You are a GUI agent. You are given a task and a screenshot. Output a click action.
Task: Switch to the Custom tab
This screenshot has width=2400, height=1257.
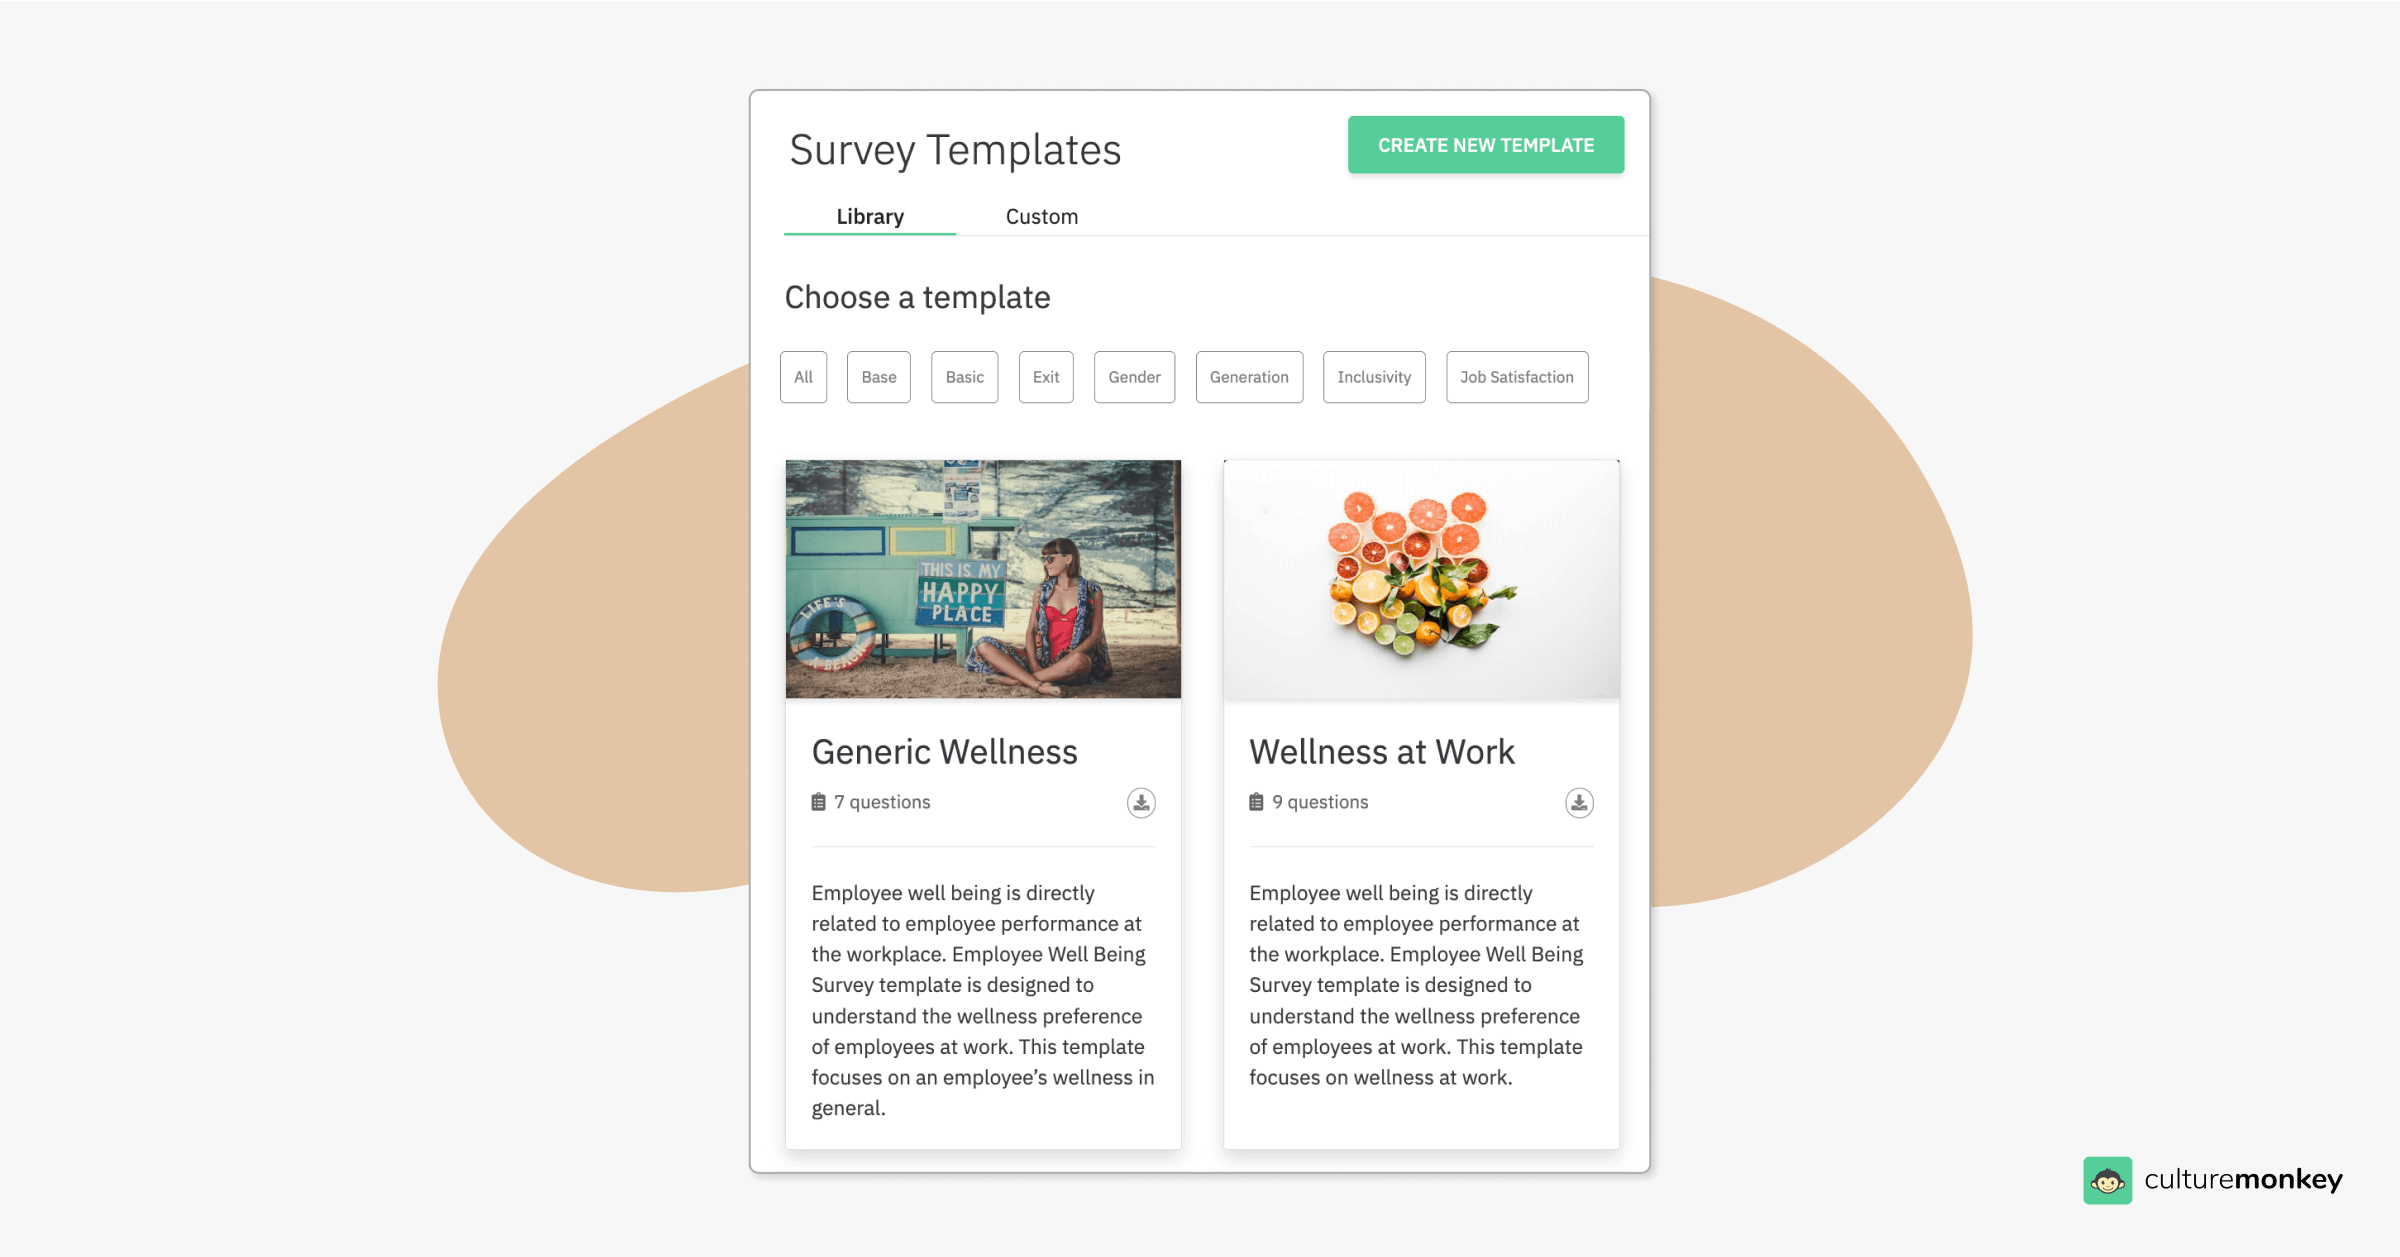click(x=1040, y=216)
